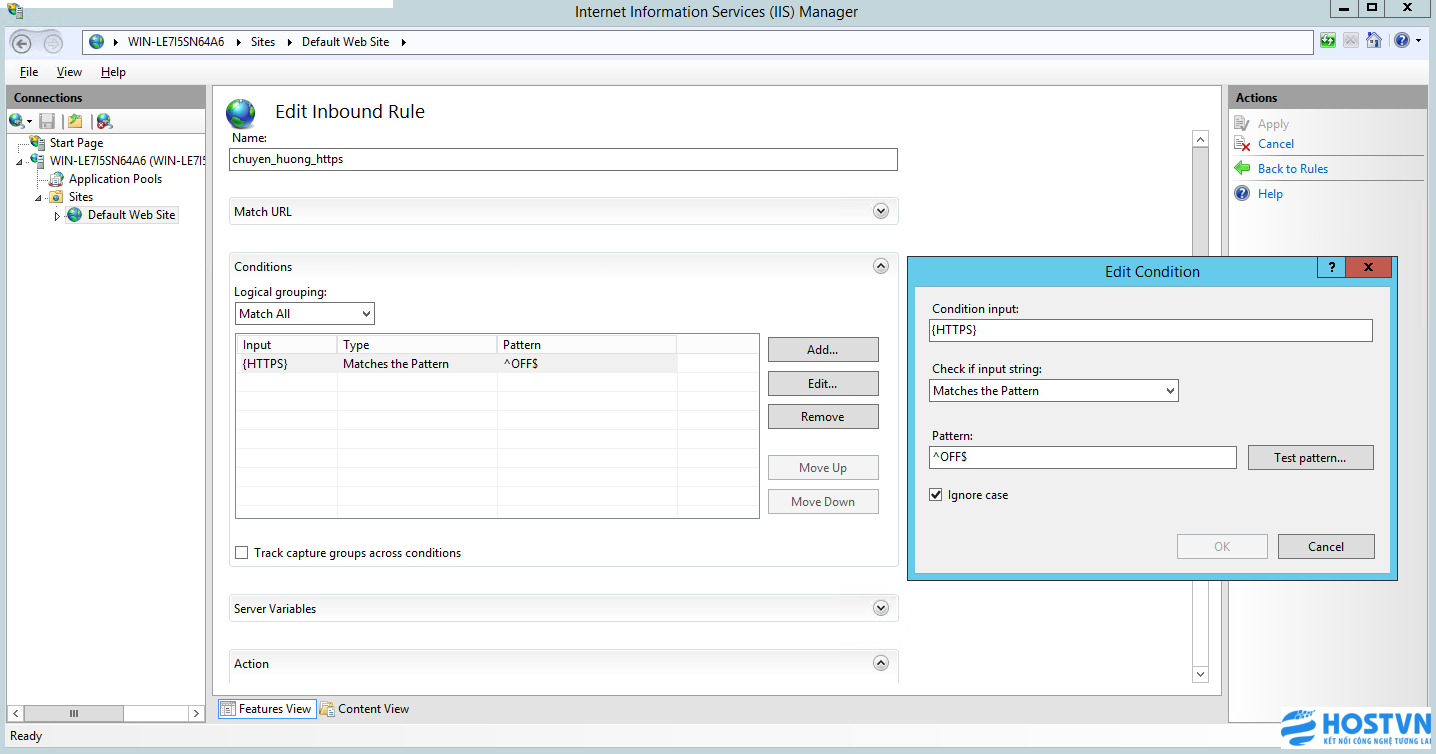This screenshot has height=754, width=1436.
Task: Click Cancel in Edit Condition dialog
Action: [x=1326, y=547]
